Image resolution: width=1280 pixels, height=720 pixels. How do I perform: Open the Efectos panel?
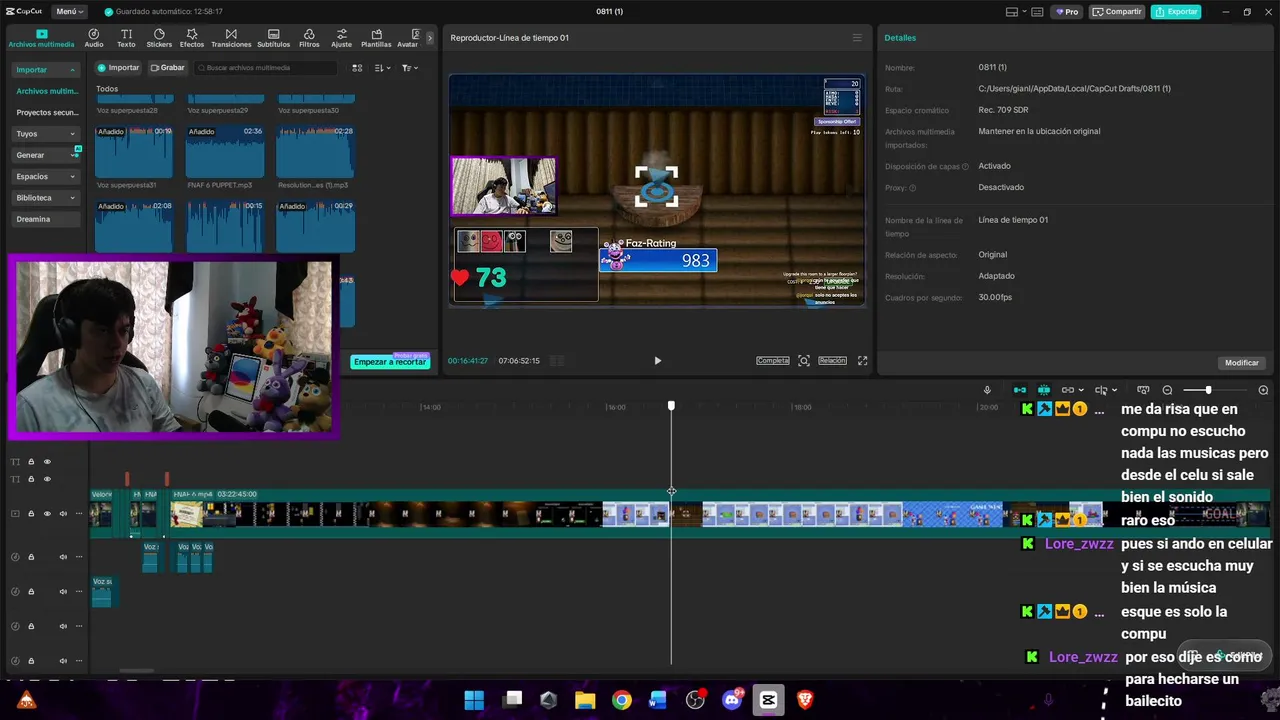point(192,38)
